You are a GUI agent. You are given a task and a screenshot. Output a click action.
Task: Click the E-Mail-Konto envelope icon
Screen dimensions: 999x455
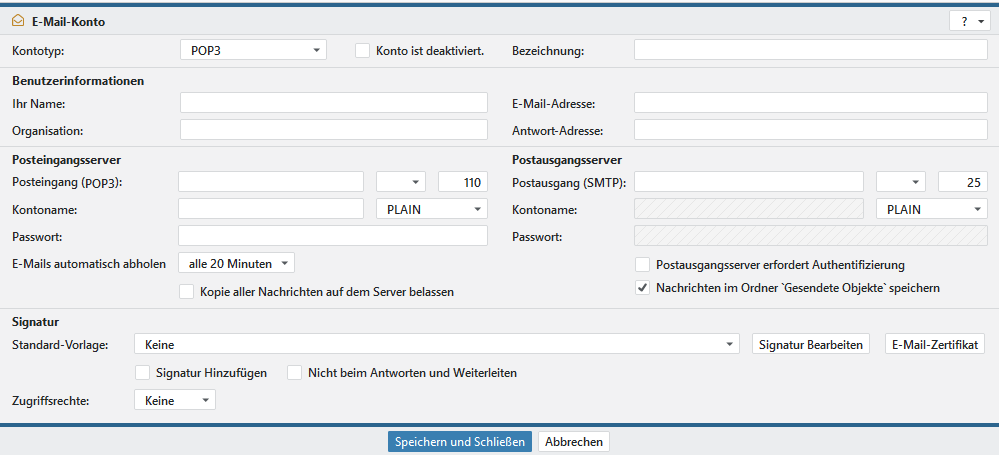(x=17, y=20)
